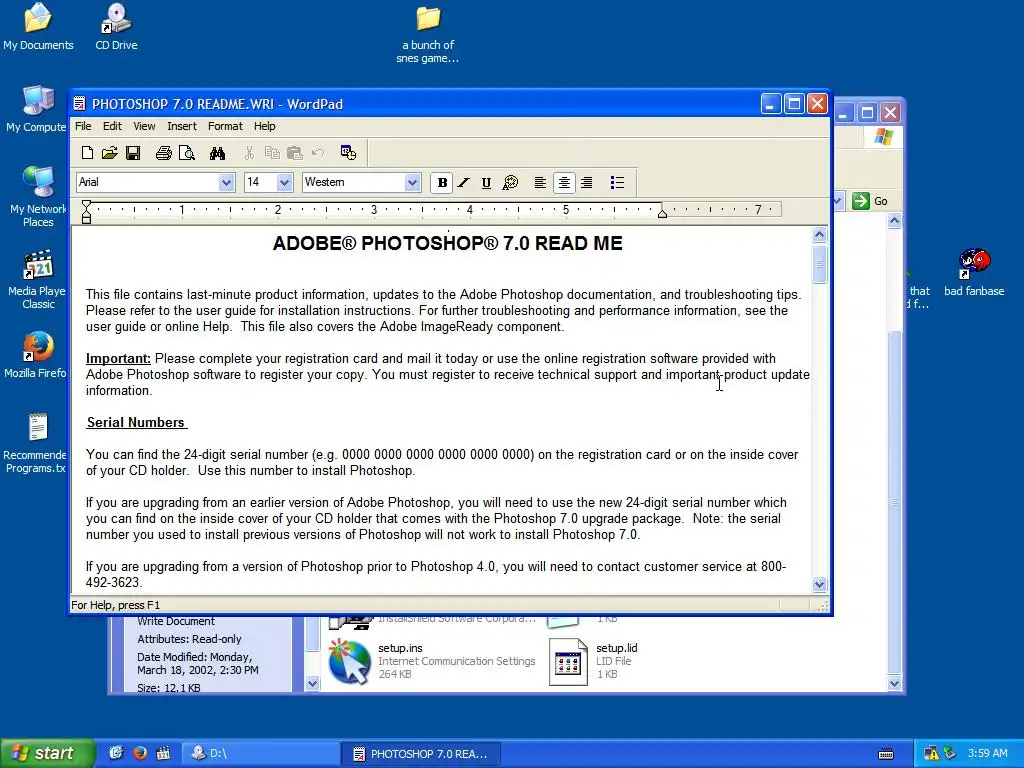
Task: Click Go in the Explorer window
Action: pos(871,201)
